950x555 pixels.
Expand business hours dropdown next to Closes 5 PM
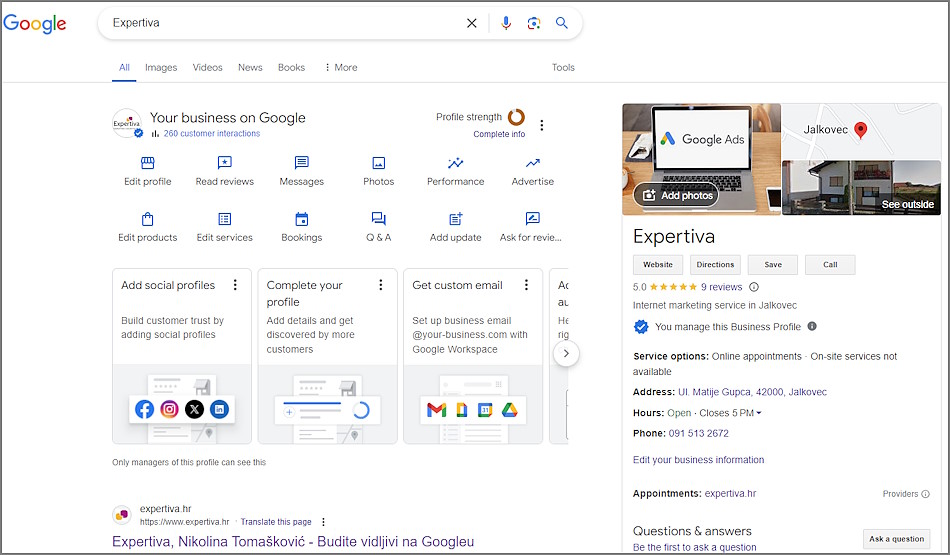click(759, 413)
